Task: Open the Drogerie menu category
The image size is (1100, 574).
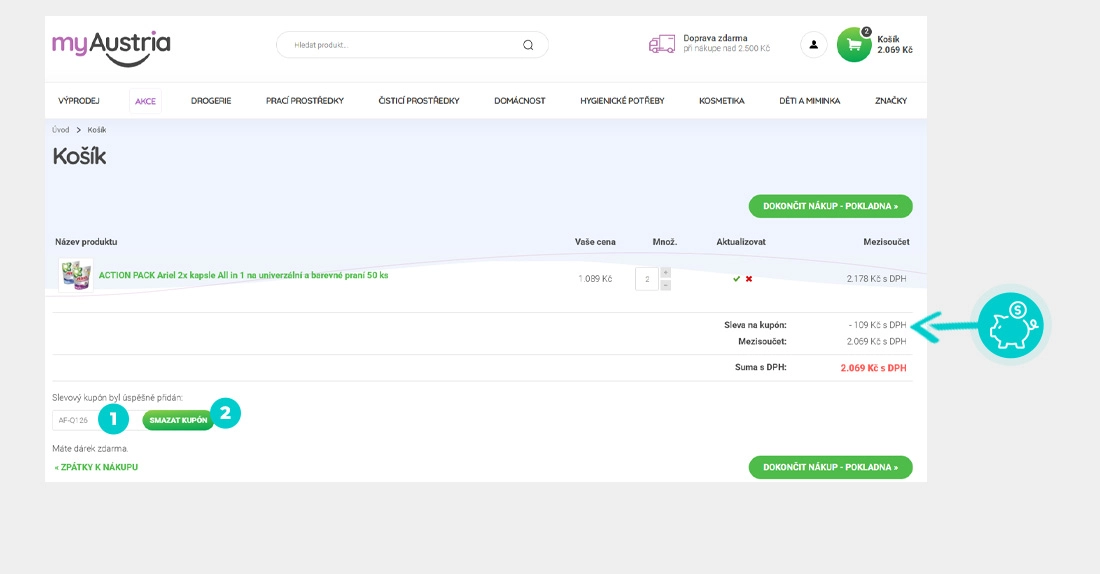Action: click(x=211, y=101)
